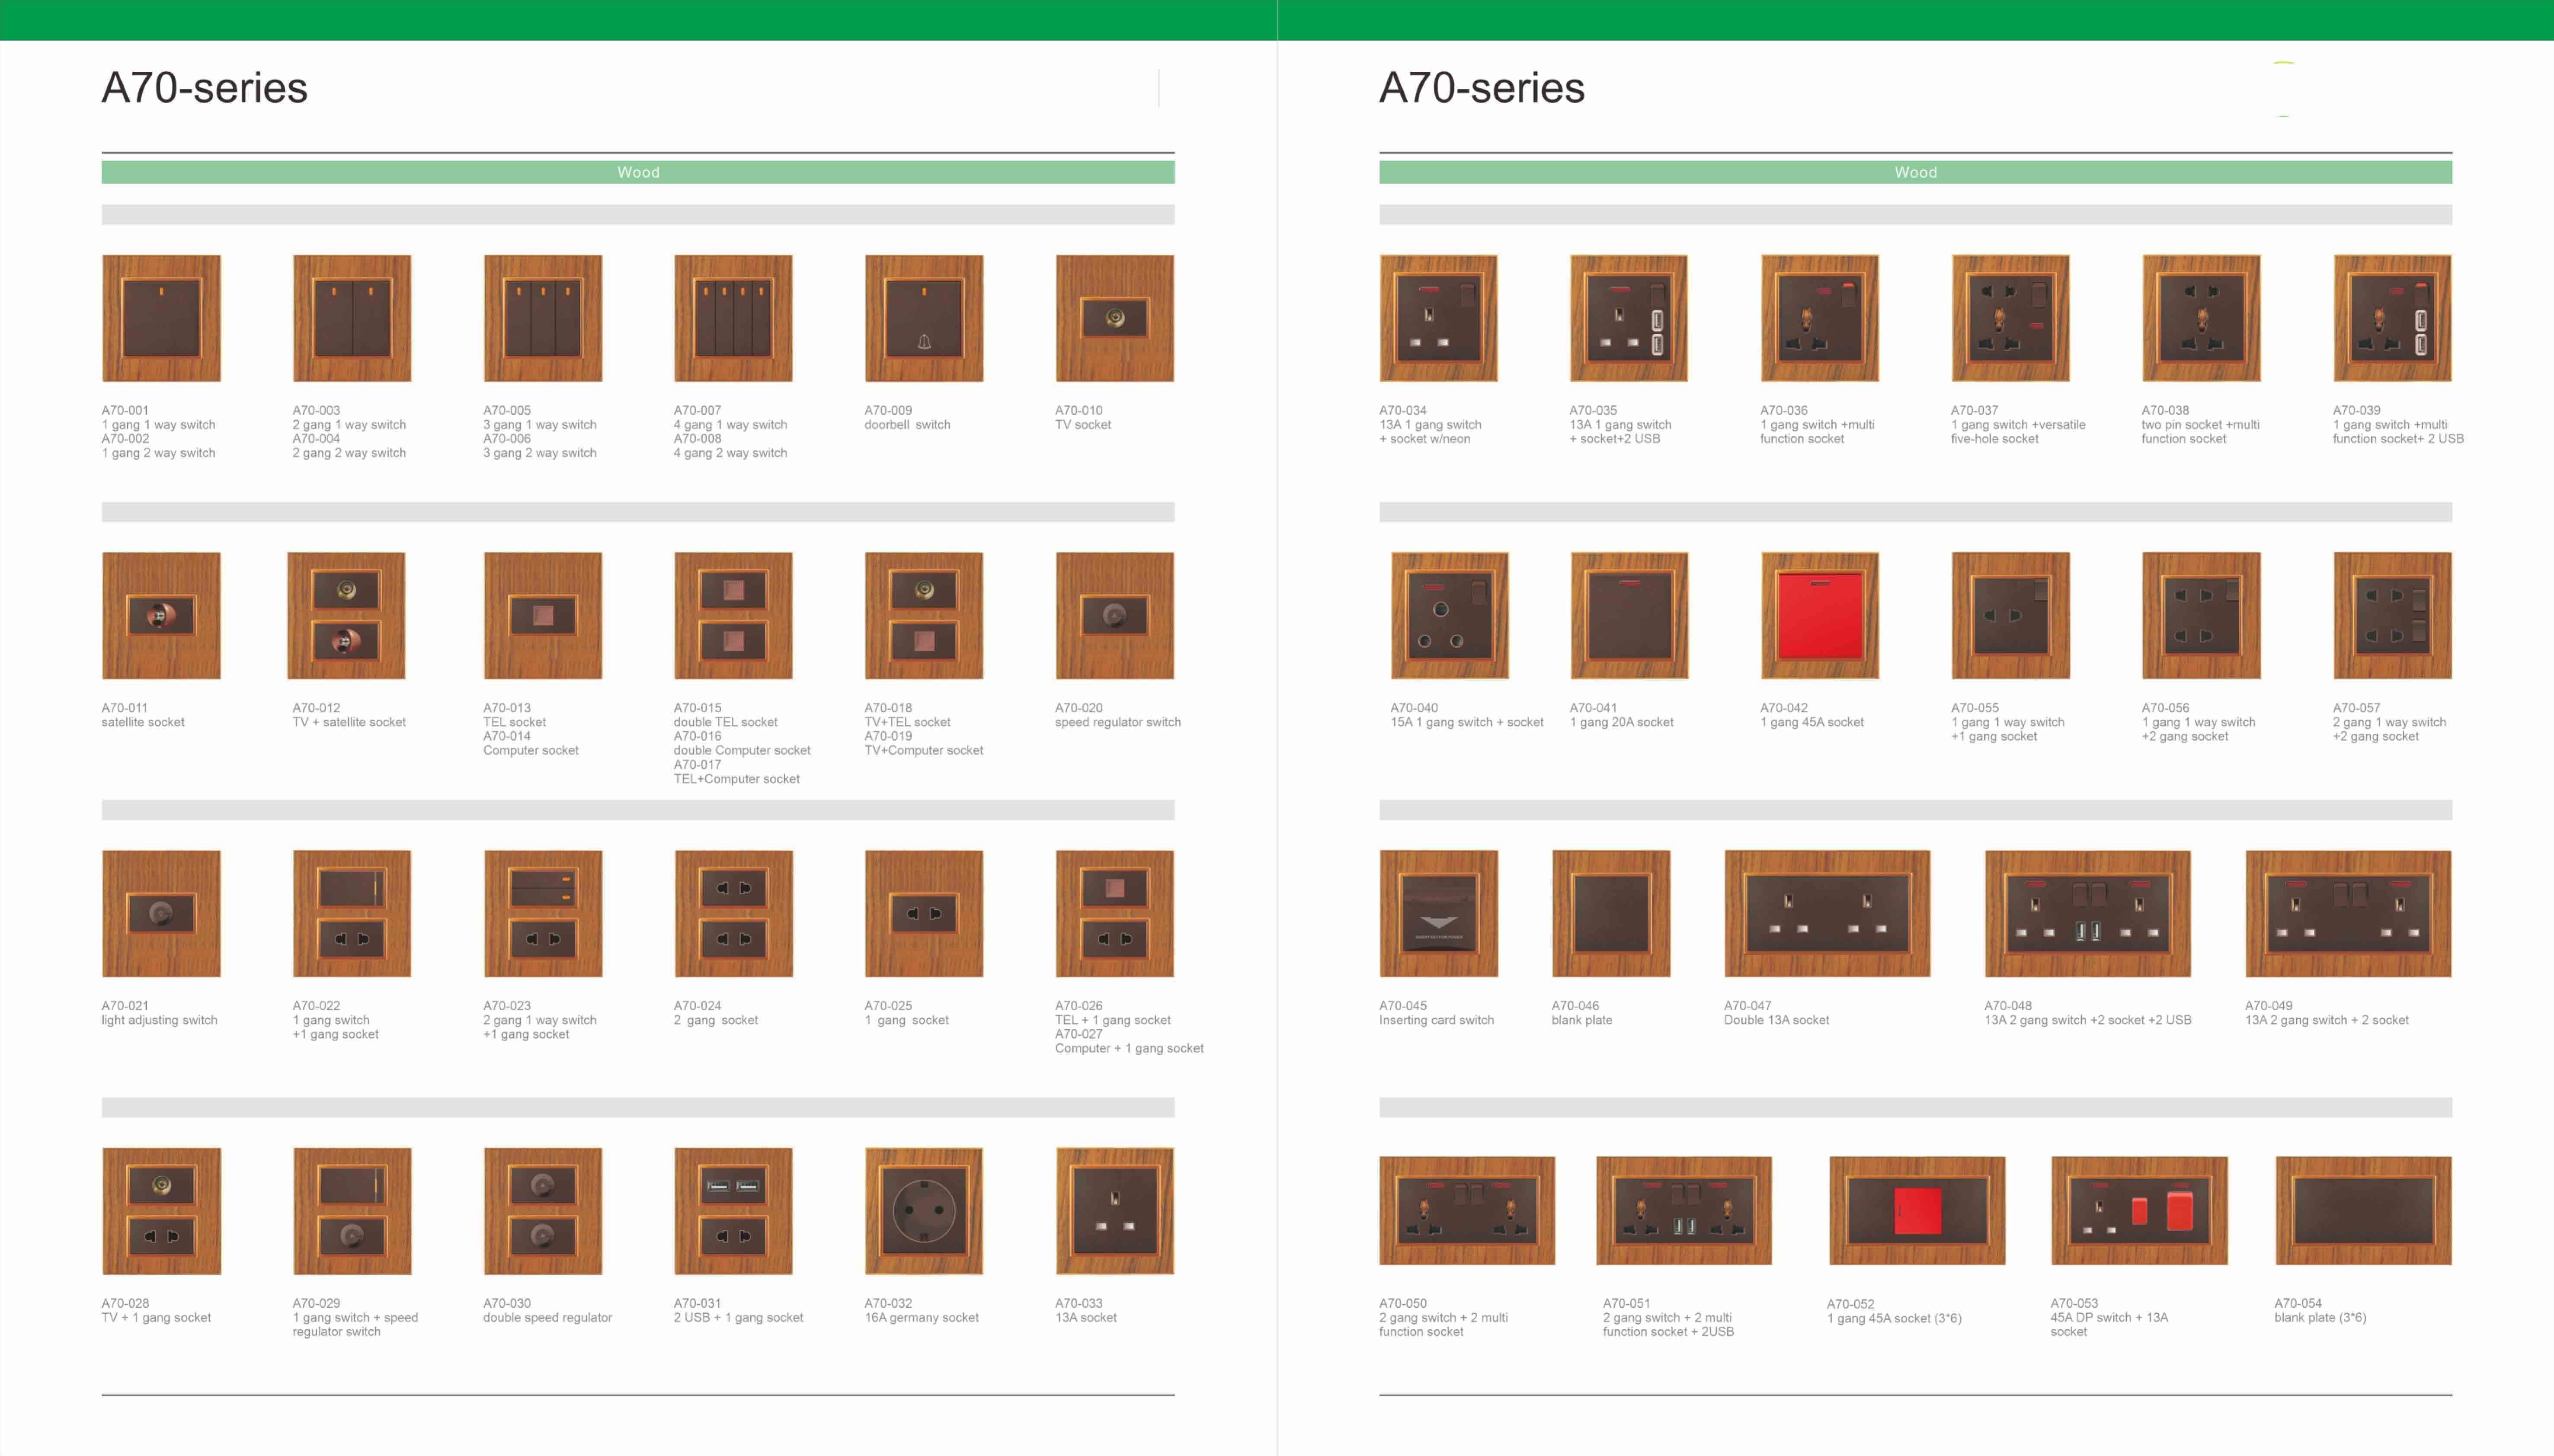Viewport: 2554px width, 1456px height.
Task: Click the A70-046 blank plate image
Action: pyautogui.click(x=1611, y=914)
